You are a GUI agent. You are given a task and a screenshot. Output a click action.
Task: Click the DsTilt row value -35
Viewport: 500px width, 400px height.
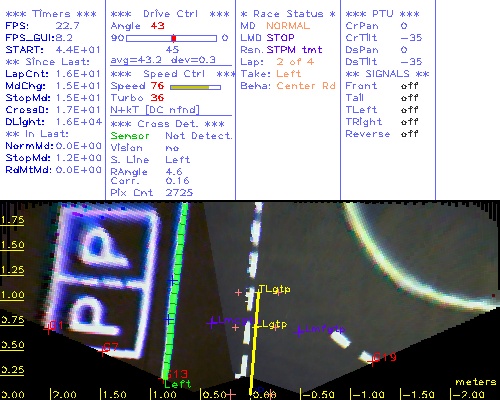pyautogui.click(x=412, y=62)
